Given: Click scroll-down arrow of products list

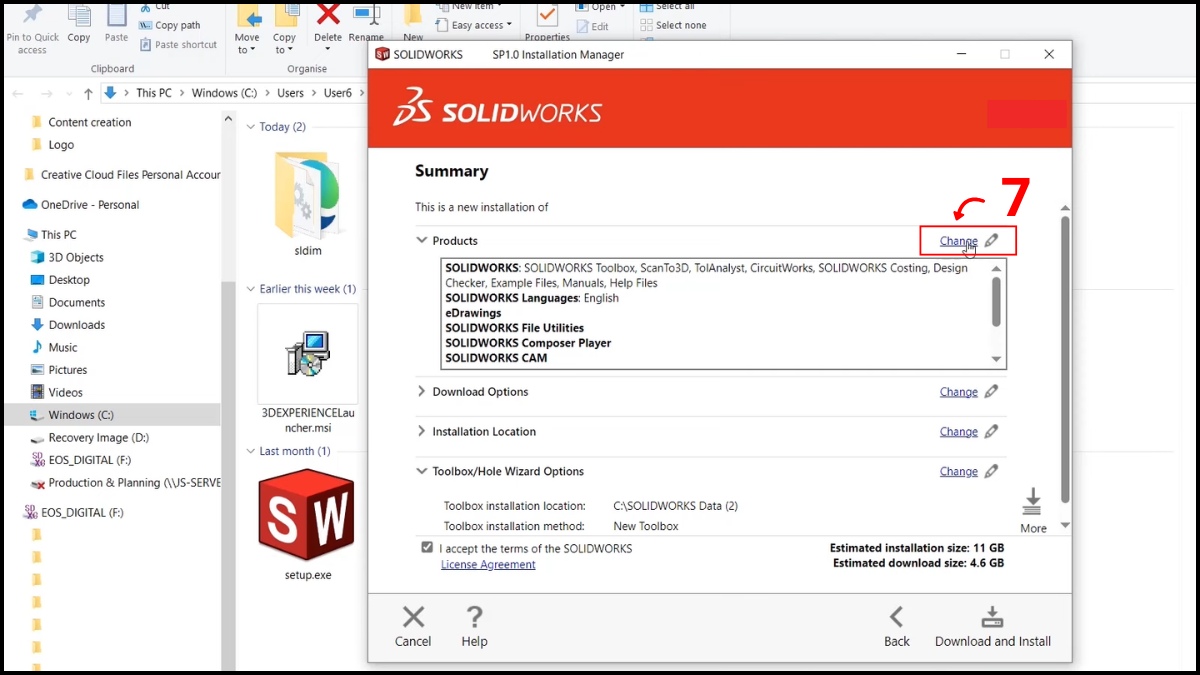Looking at the screenshot, I should [x=996, y=359].
